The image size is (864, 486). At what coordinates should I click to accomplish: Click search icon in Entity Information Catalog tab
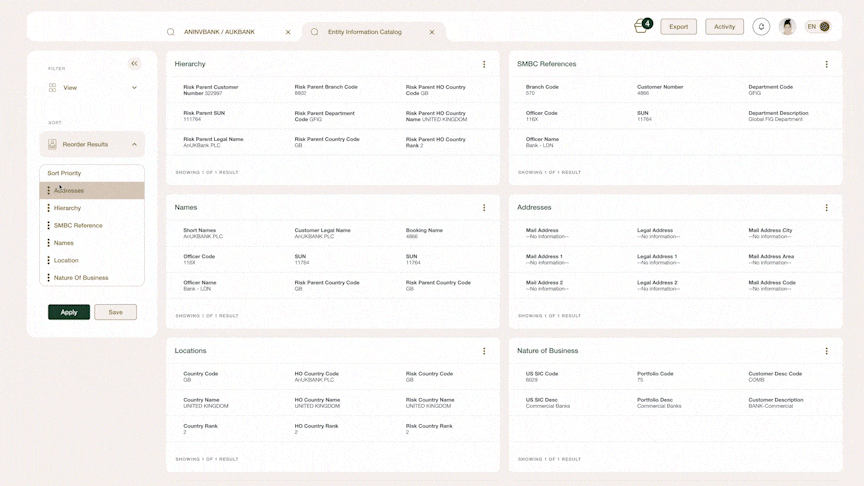tap(315, 32)
